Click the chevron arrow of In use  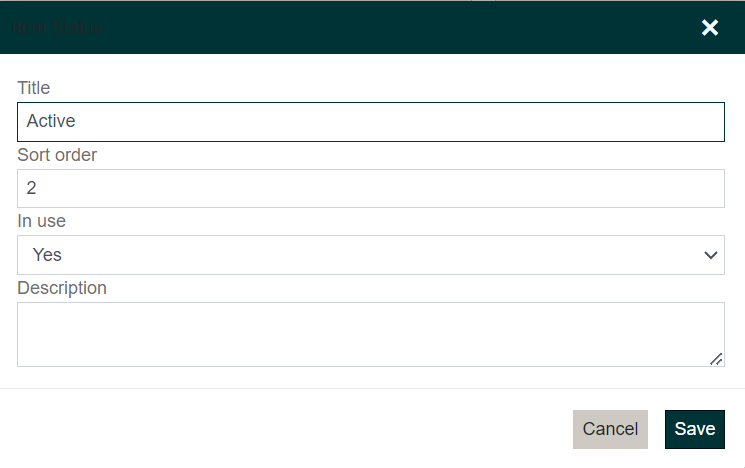click(711, 255)
